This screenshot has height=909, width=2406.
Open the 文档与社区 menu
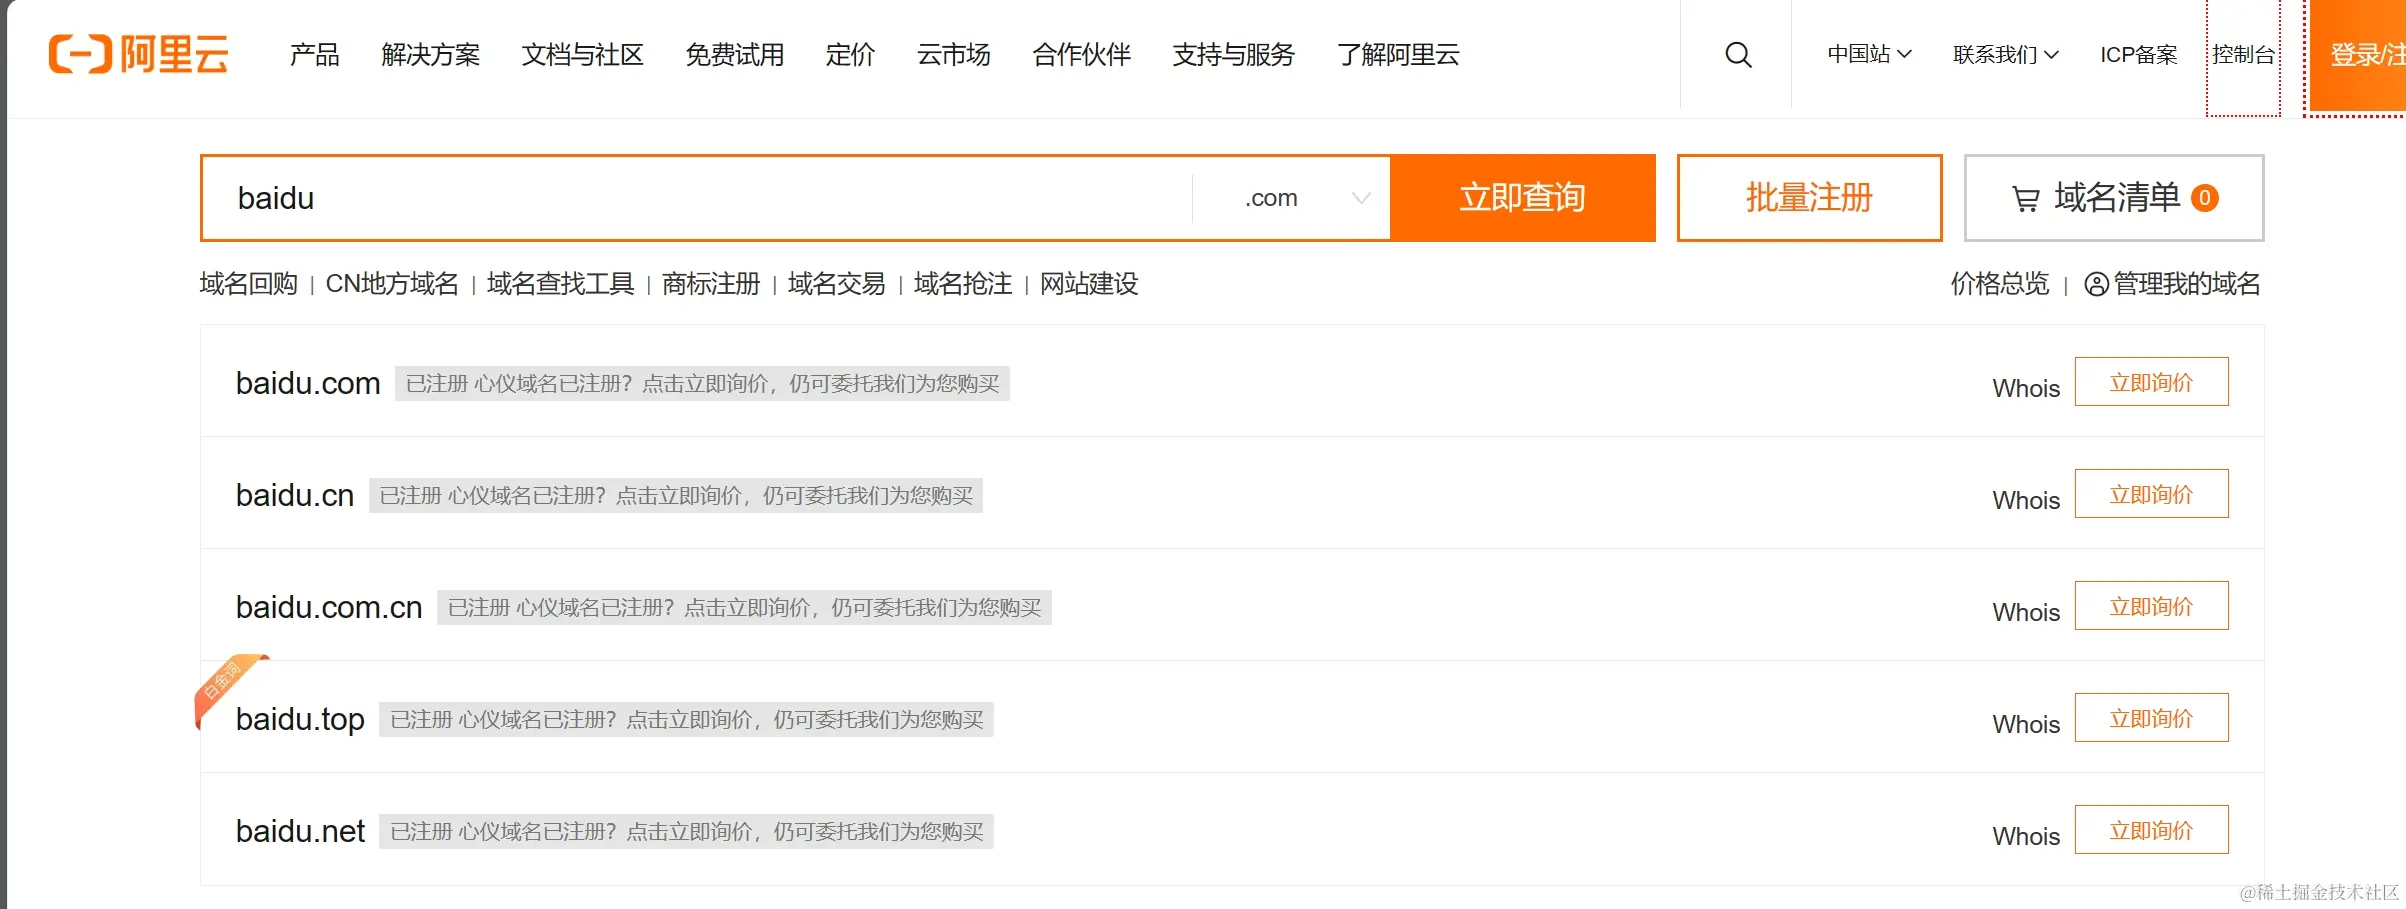pos(582,54)
